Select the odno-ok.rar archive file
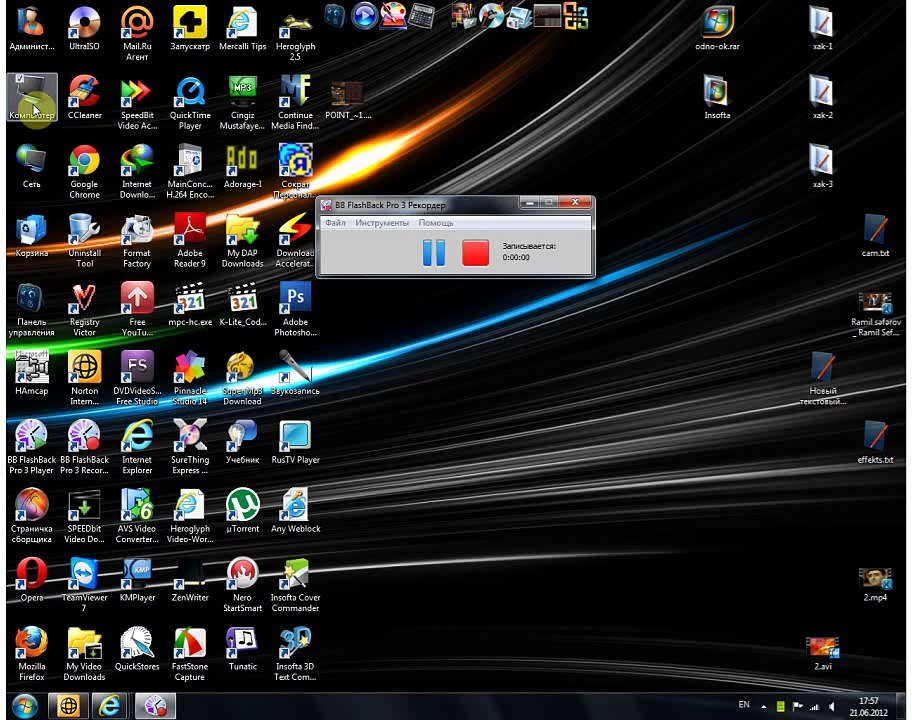Image resolution: width=912 pixels, height=720 pixels. pos(717,29)
